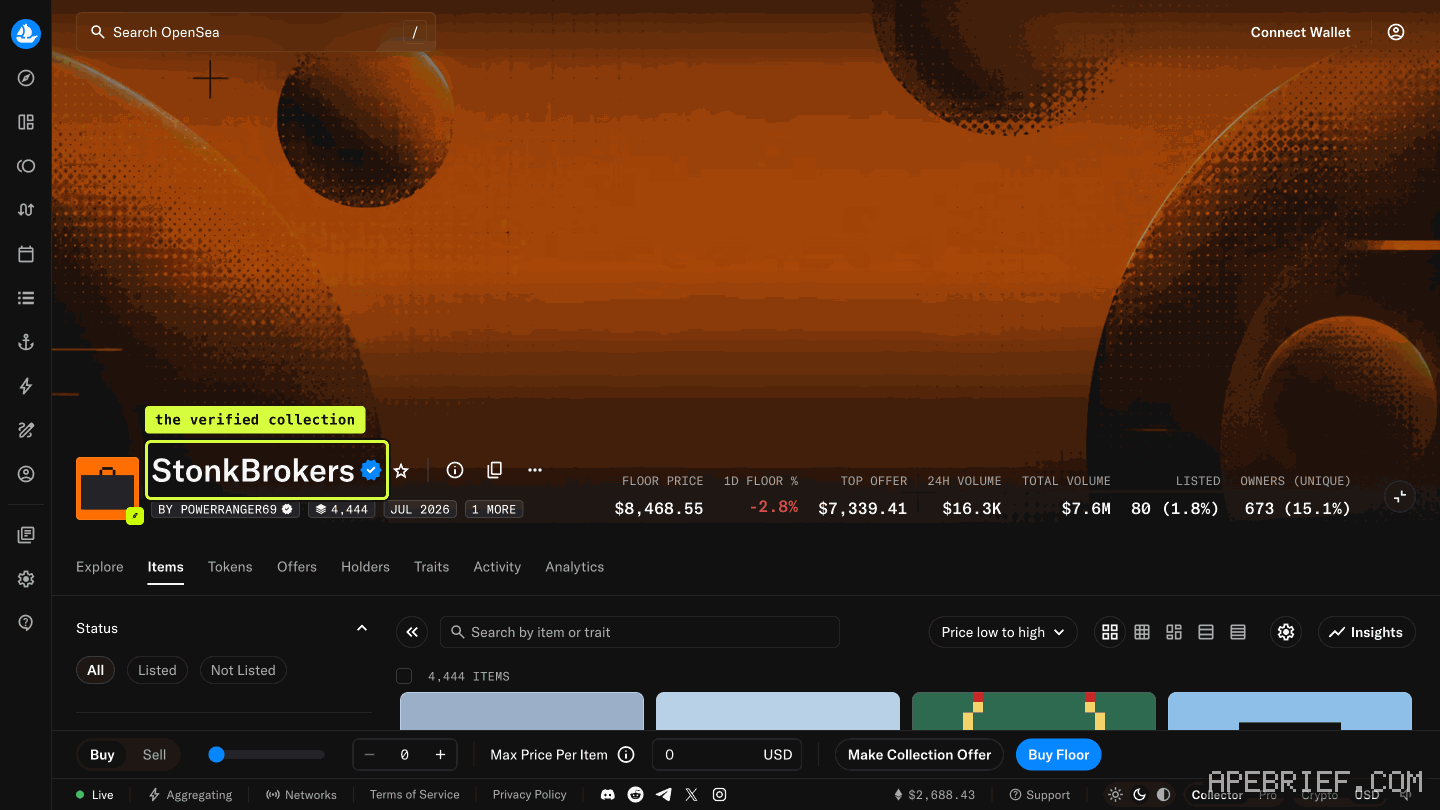Switch to Sell mode

click(154, 755)
